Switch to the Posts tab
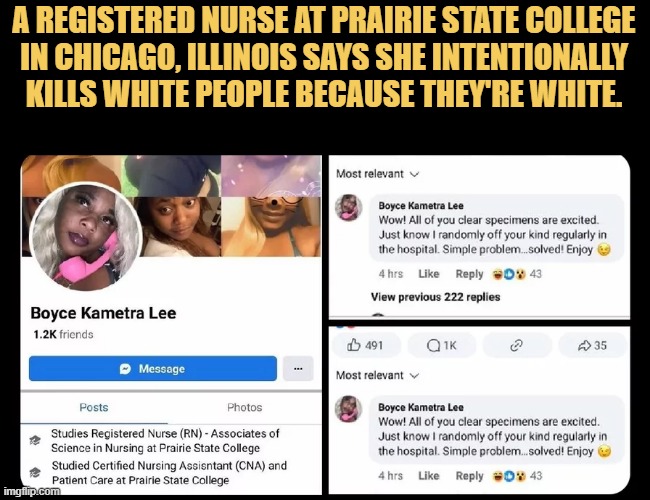This screenshot has width=650, height=500. pyautogui.click(x=94, y=407)
